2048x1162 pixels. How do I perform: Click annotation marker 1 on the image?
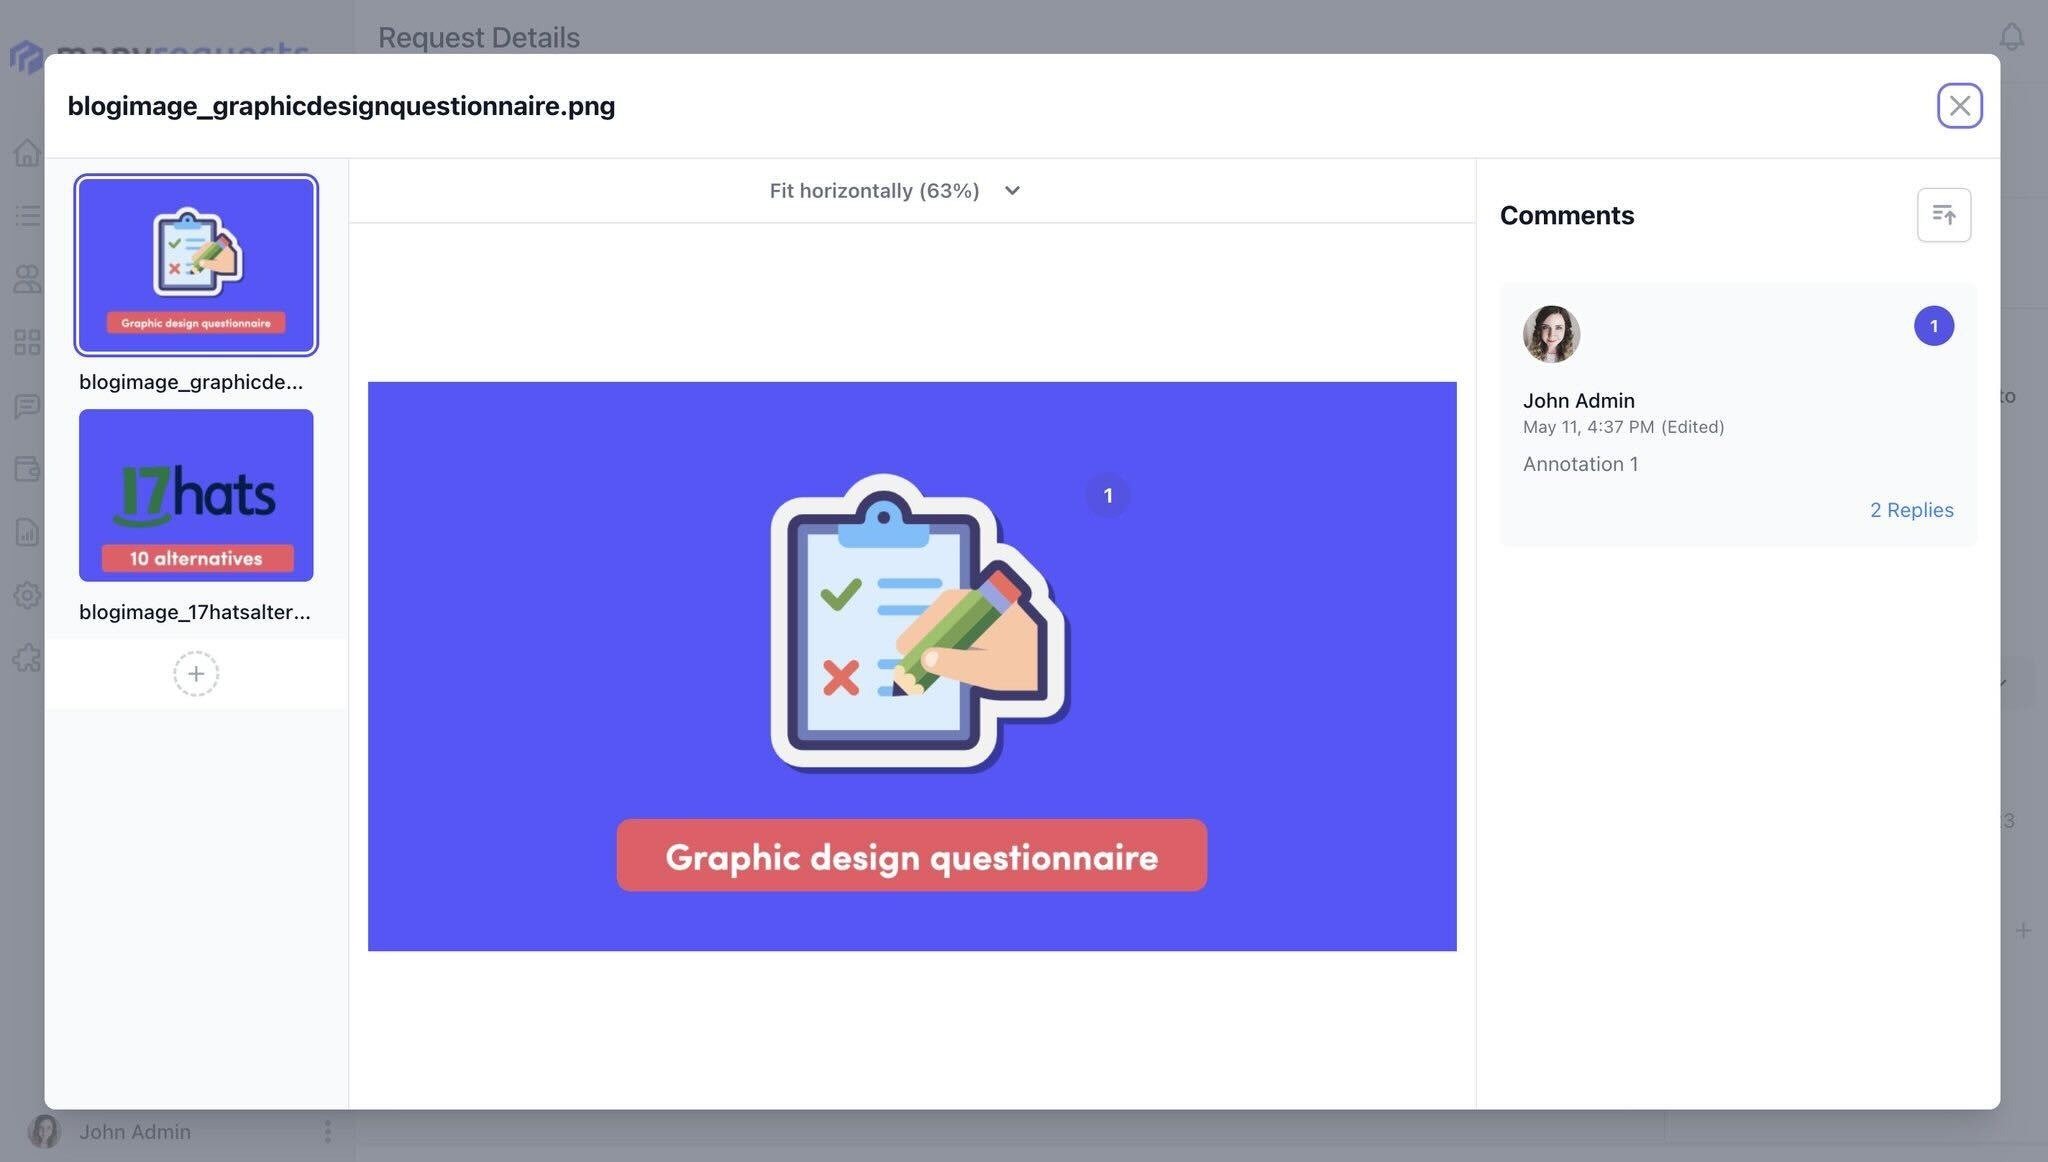tap(1107, 495)
